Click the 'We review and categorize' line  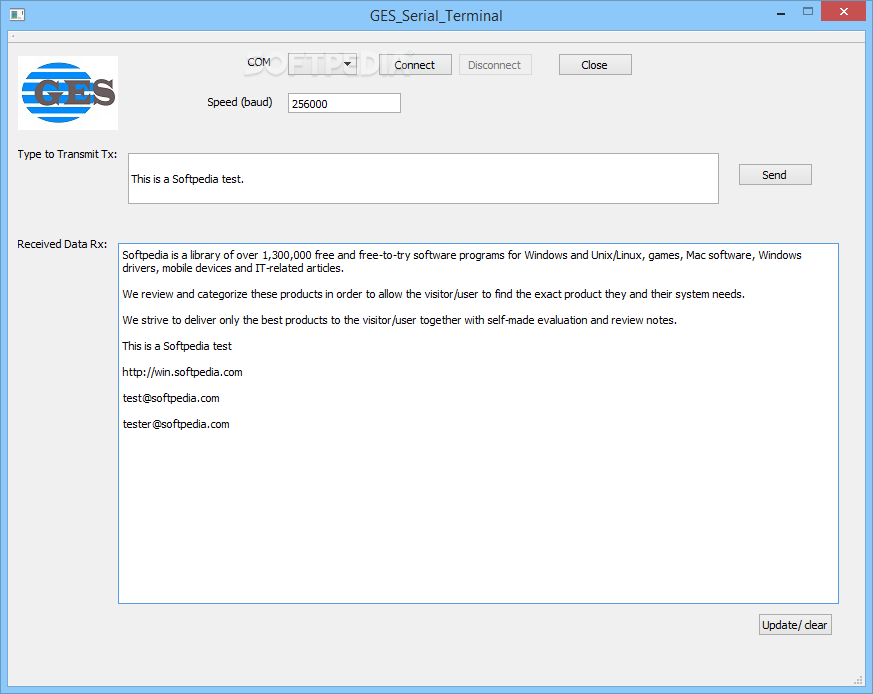tap(434, 294)
